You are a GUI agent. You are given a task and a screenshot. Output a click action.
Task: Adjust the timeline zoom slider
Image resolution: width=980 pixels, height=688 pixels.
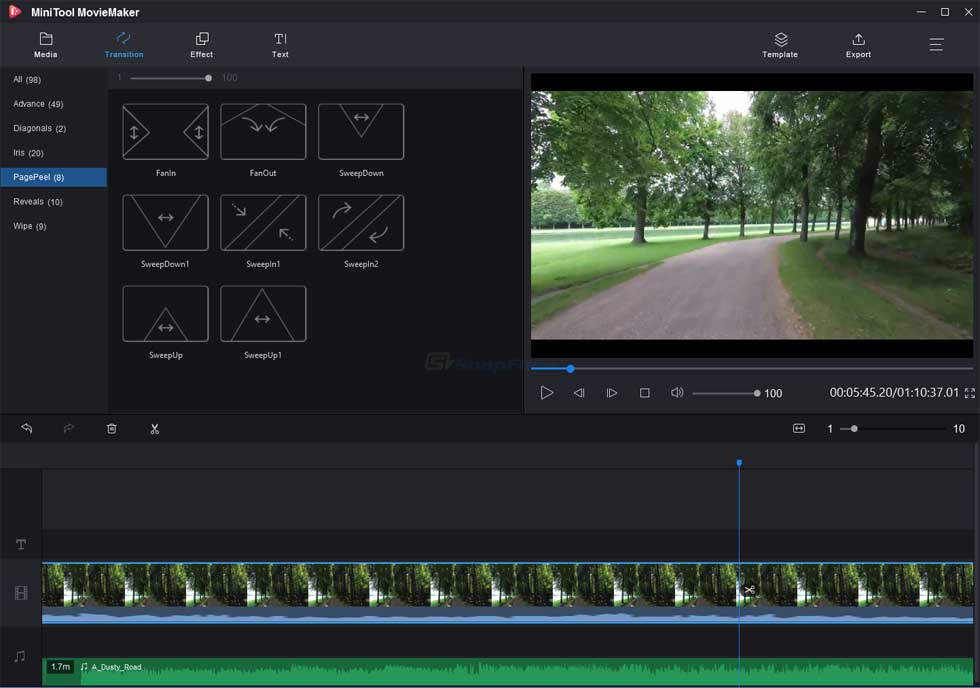point(853,428)
